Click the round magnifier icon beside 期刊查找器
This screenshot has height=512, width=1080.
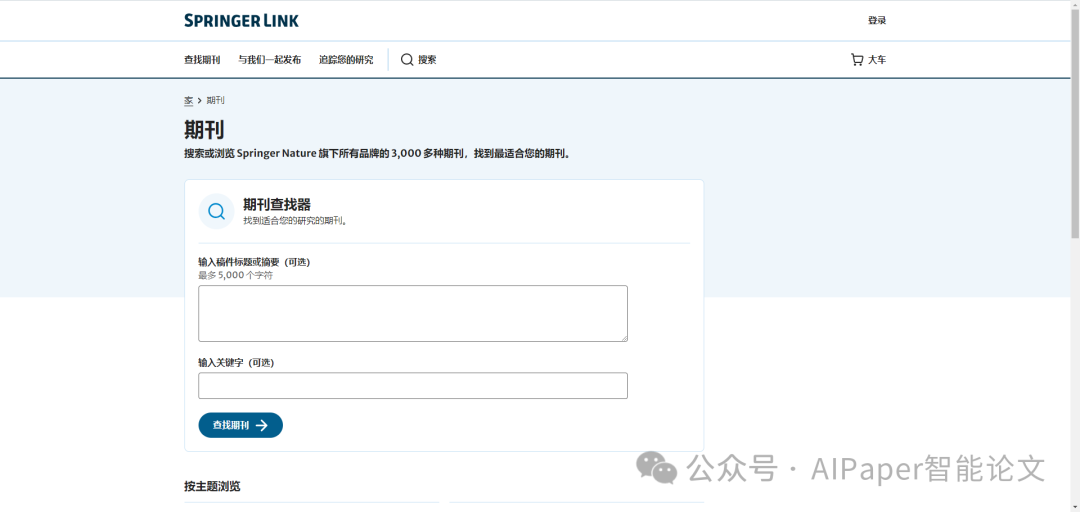[216, 211]
